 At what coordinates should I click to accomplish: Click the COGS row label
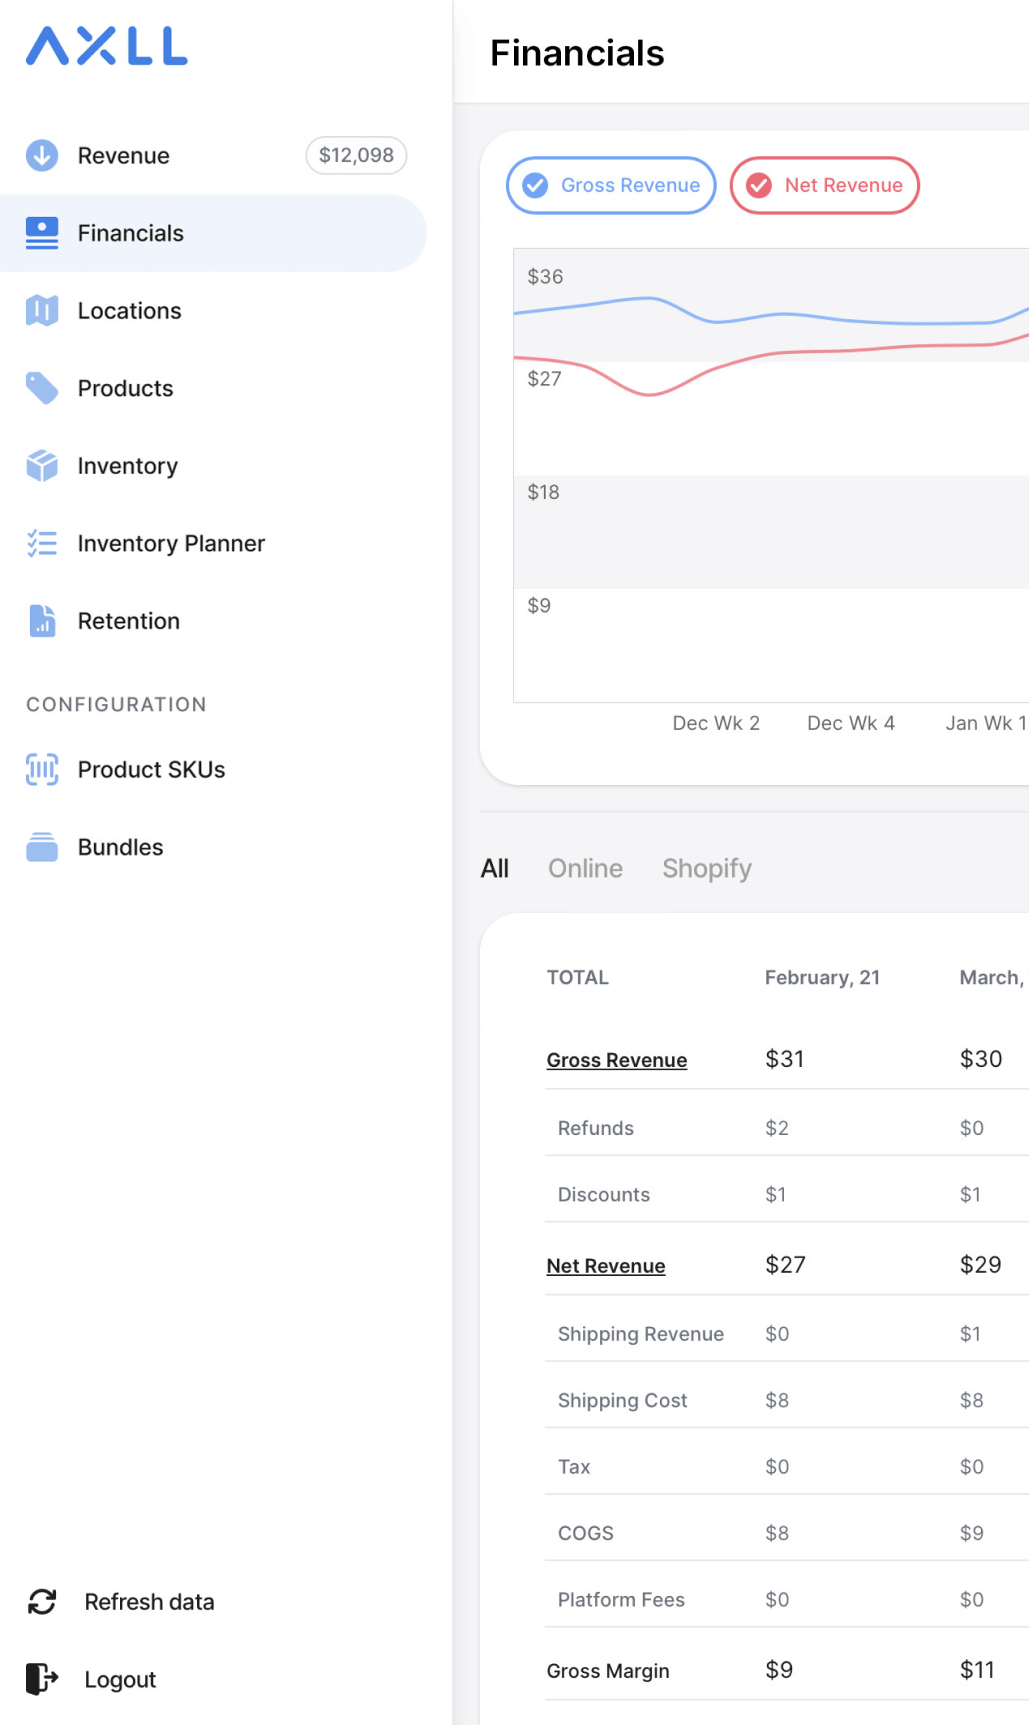point(586,1533)
